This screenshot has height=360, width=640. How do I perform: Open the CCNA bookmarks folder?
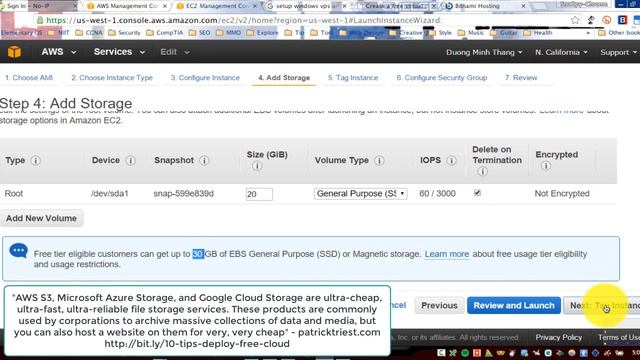tap(89, 33)
